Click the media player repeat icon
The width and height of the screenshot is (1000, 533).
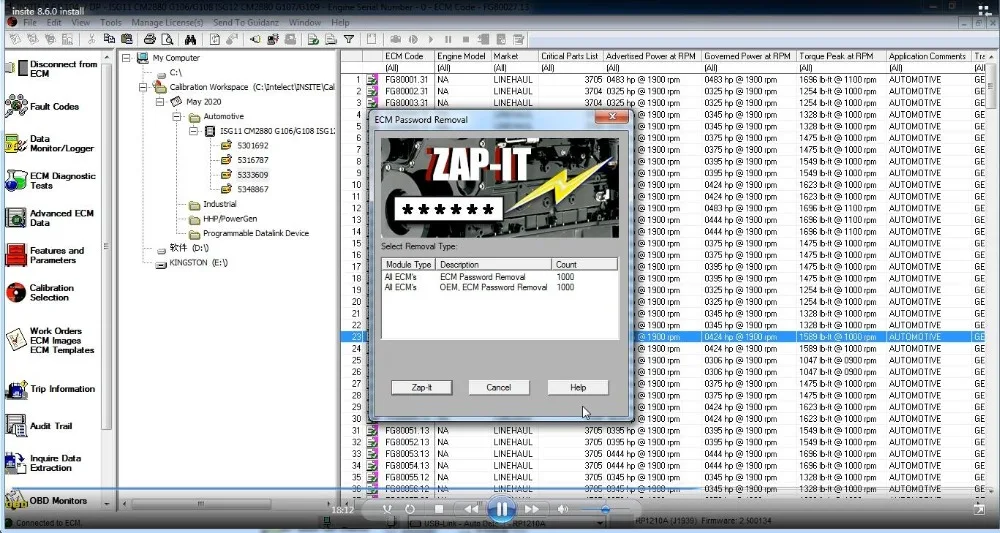pyautogui.click(x=410, y=509)
